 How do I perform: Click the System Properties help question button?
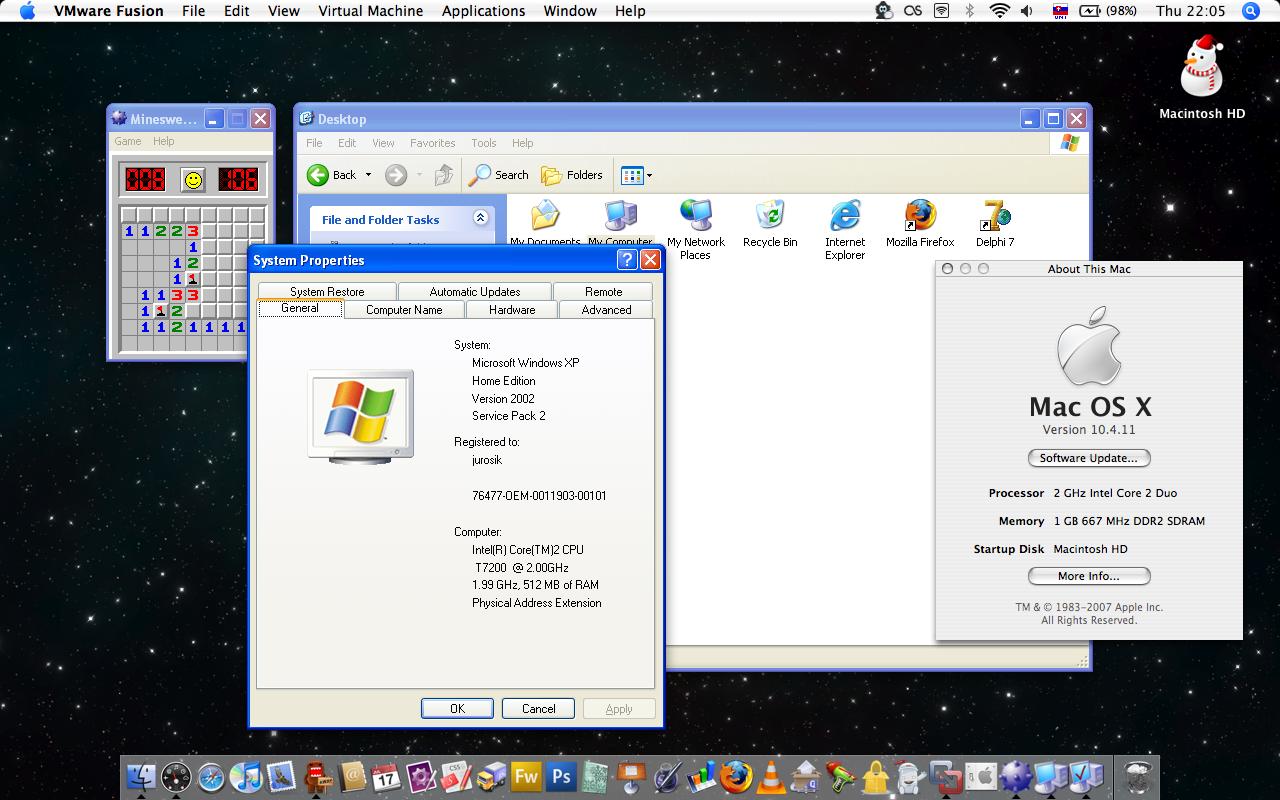click(x=627, y=260)
